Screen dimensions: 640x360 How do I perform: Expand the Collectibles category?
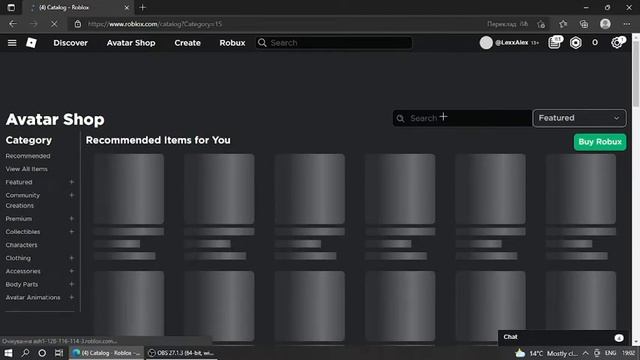71,231
